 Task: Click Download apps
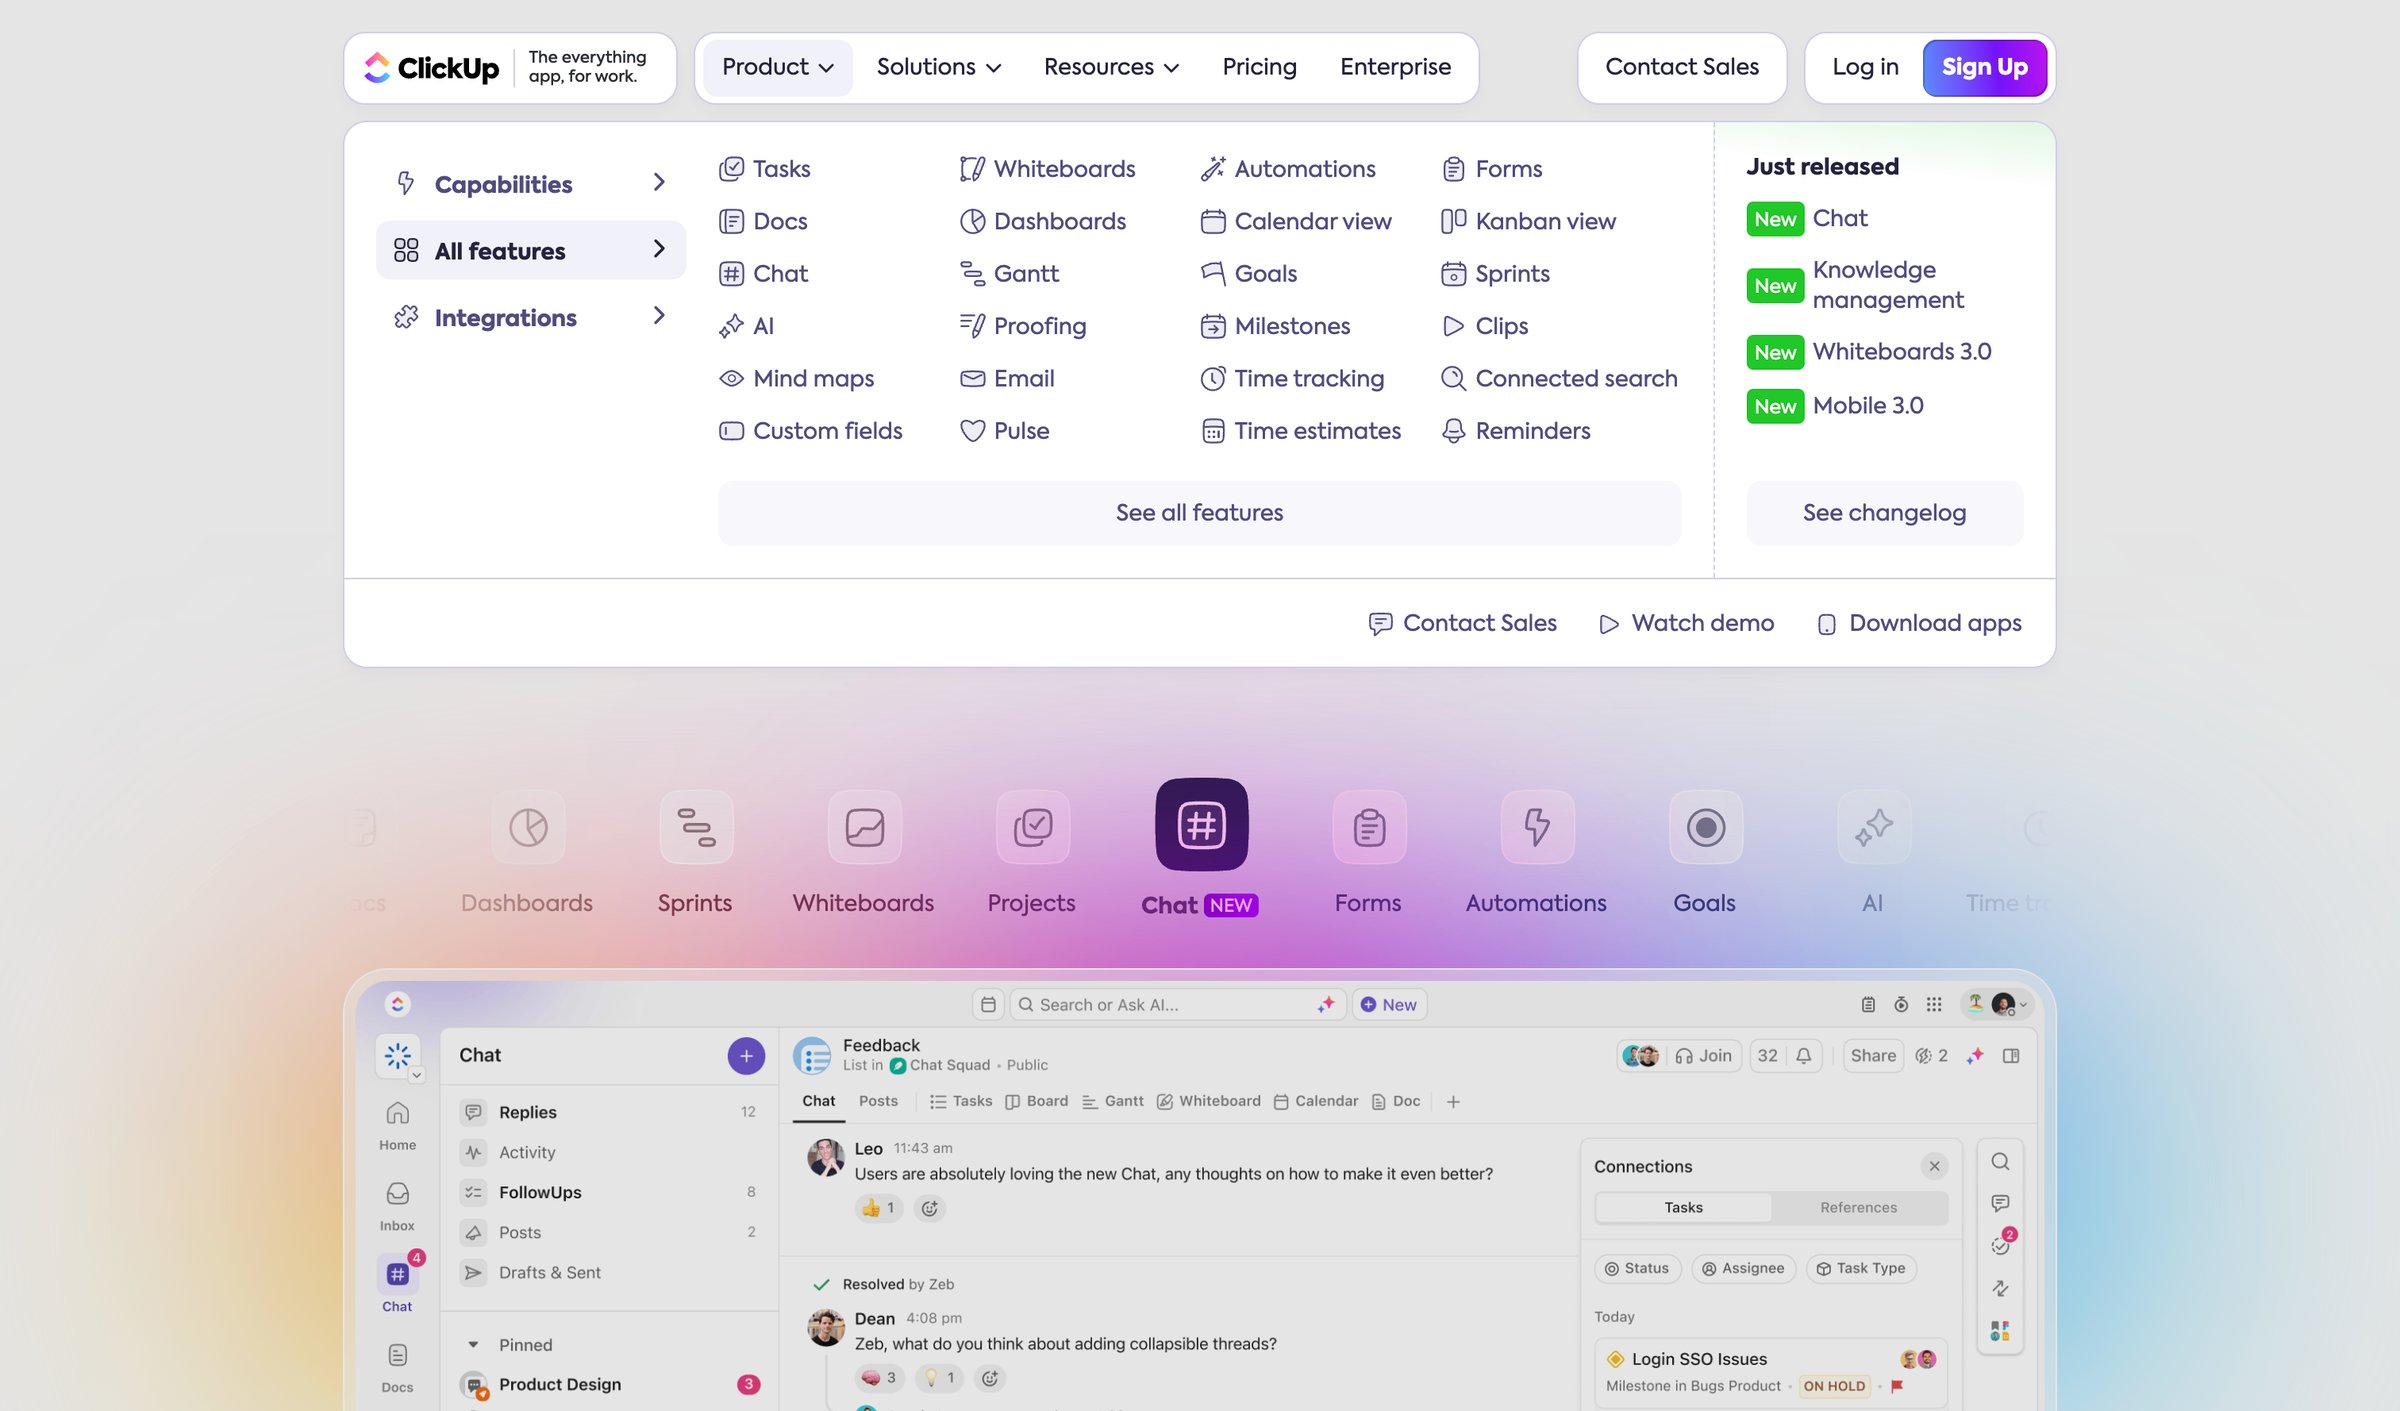click(1919, 623)
